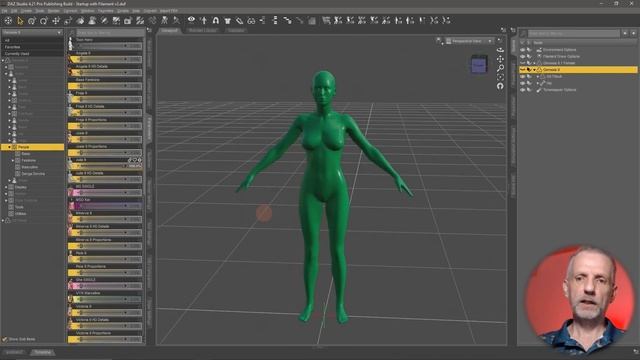Click the magnet icon in toolbar
The height and width of the screenshot is (360, 640).
point(216,20)
